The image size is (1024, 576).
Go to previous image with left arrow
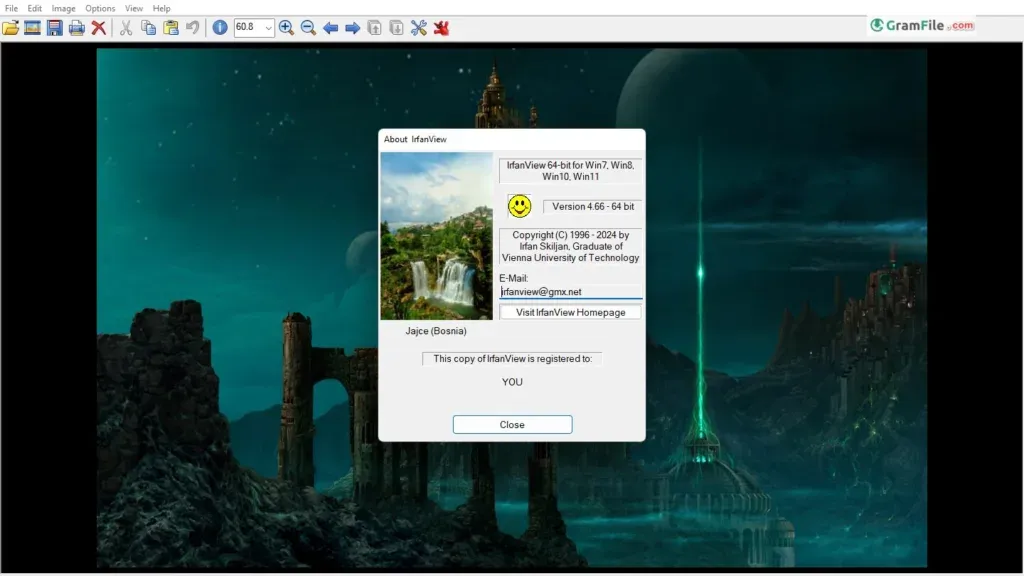[330, 27]
